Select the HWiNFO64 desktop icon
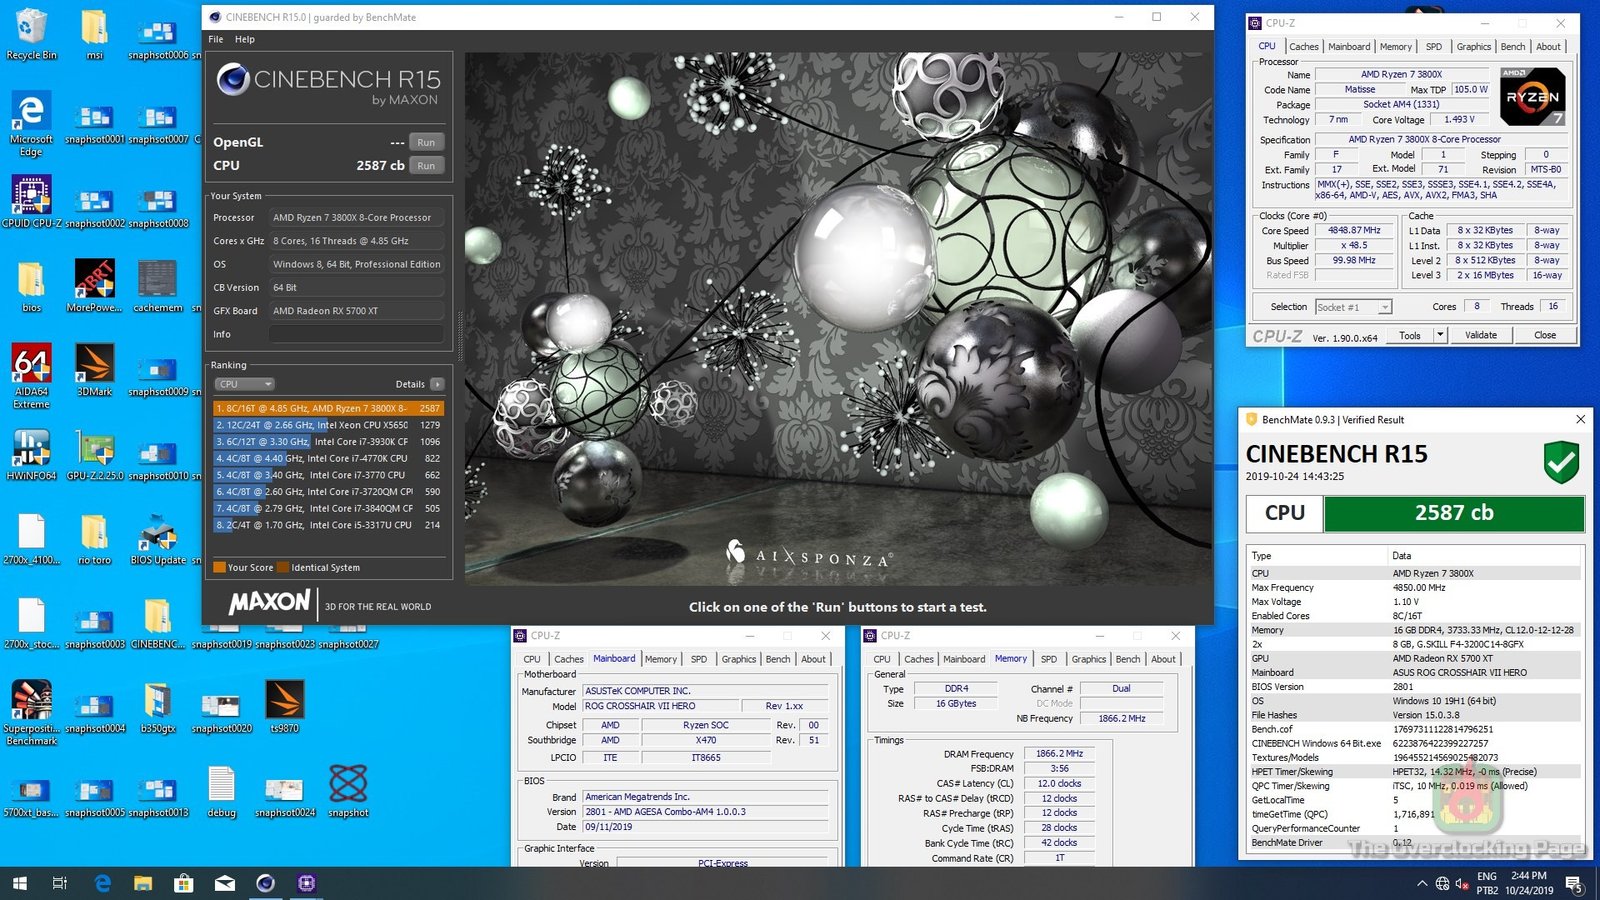This screenshot has width=1600, height=900. (x=31, y=449)
